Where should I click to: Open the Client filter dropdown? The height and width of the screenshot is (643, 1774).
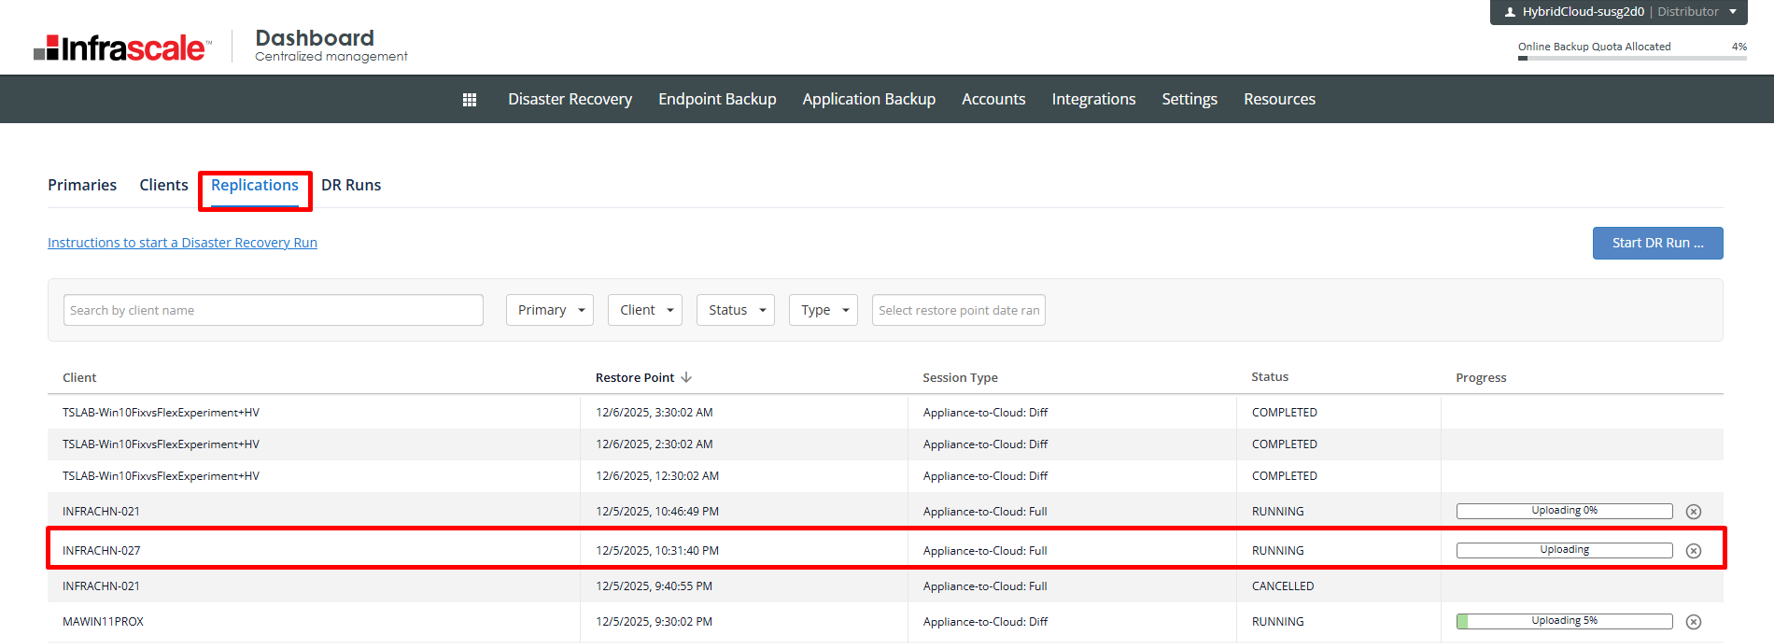(x=645, y=310)
